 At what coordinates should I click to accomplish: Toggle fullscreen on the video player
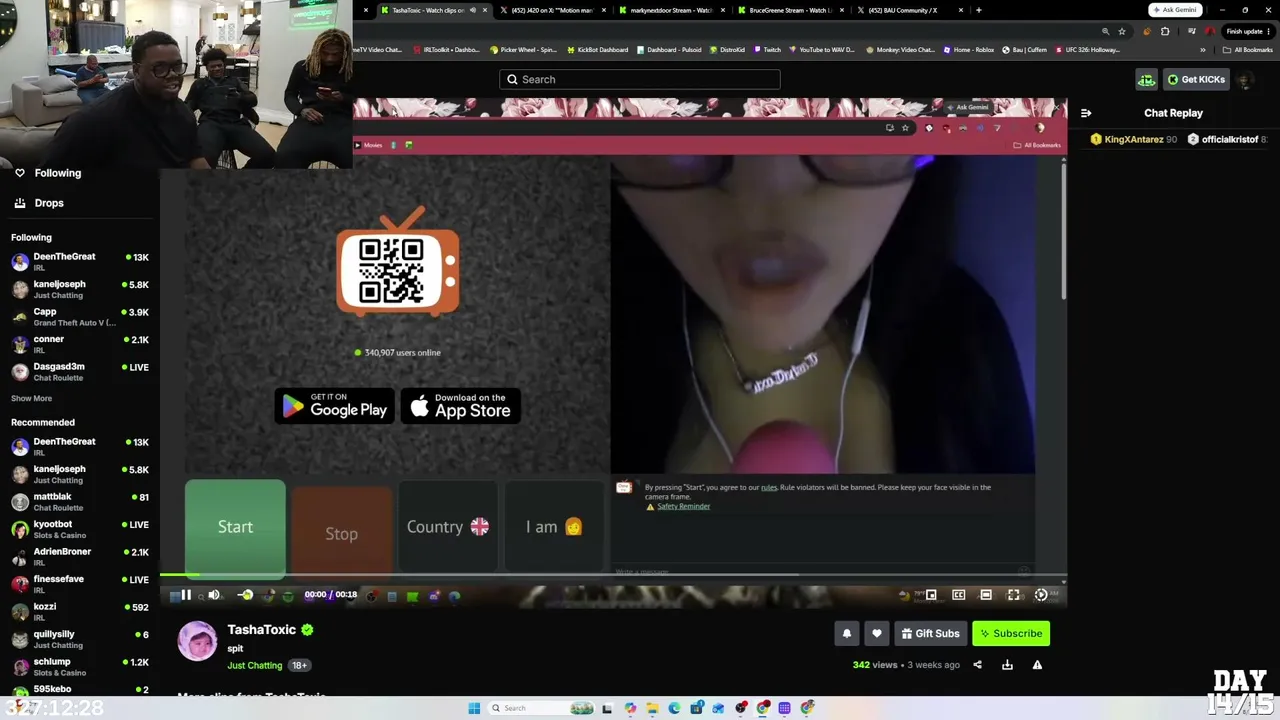pos(1013,595)
